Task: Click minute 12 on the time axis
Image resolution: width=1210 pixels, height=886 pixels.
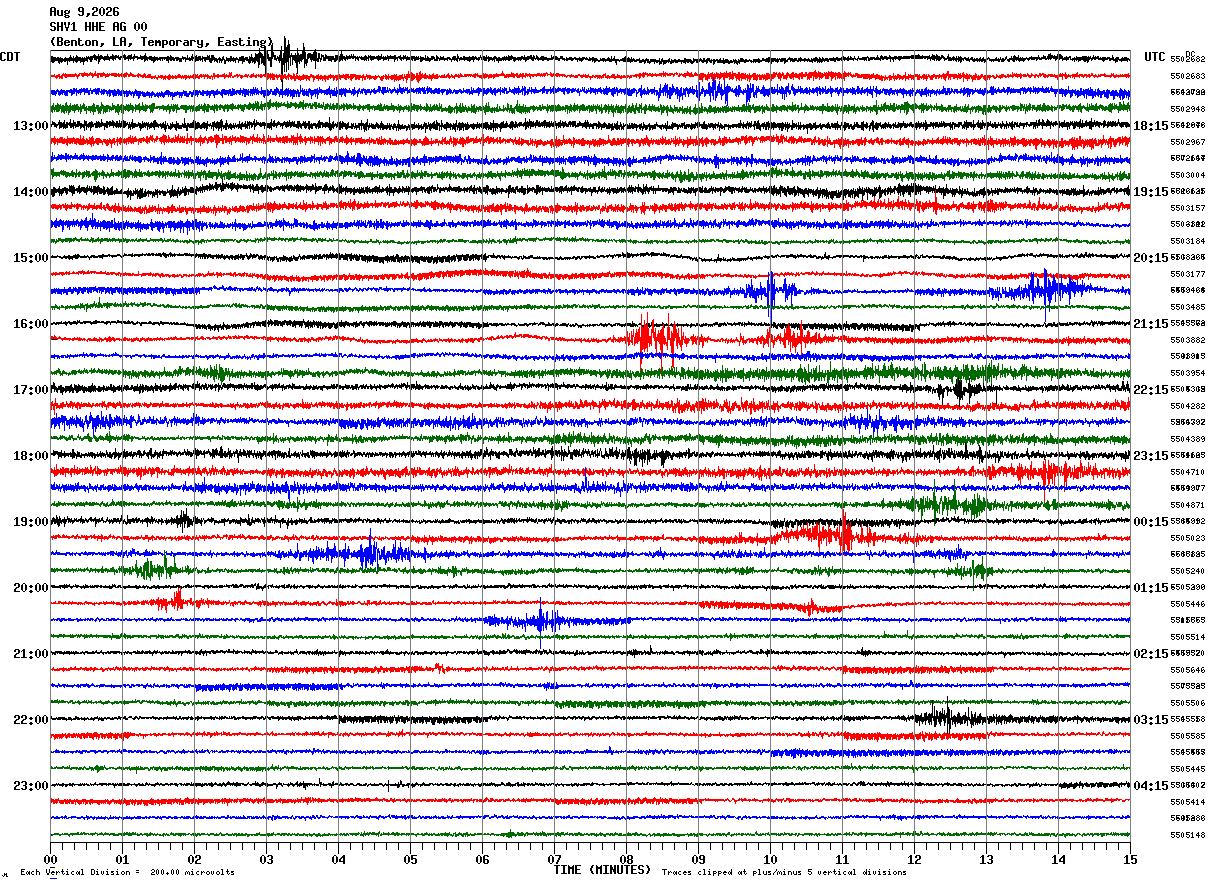Action: tap(914, 859)
